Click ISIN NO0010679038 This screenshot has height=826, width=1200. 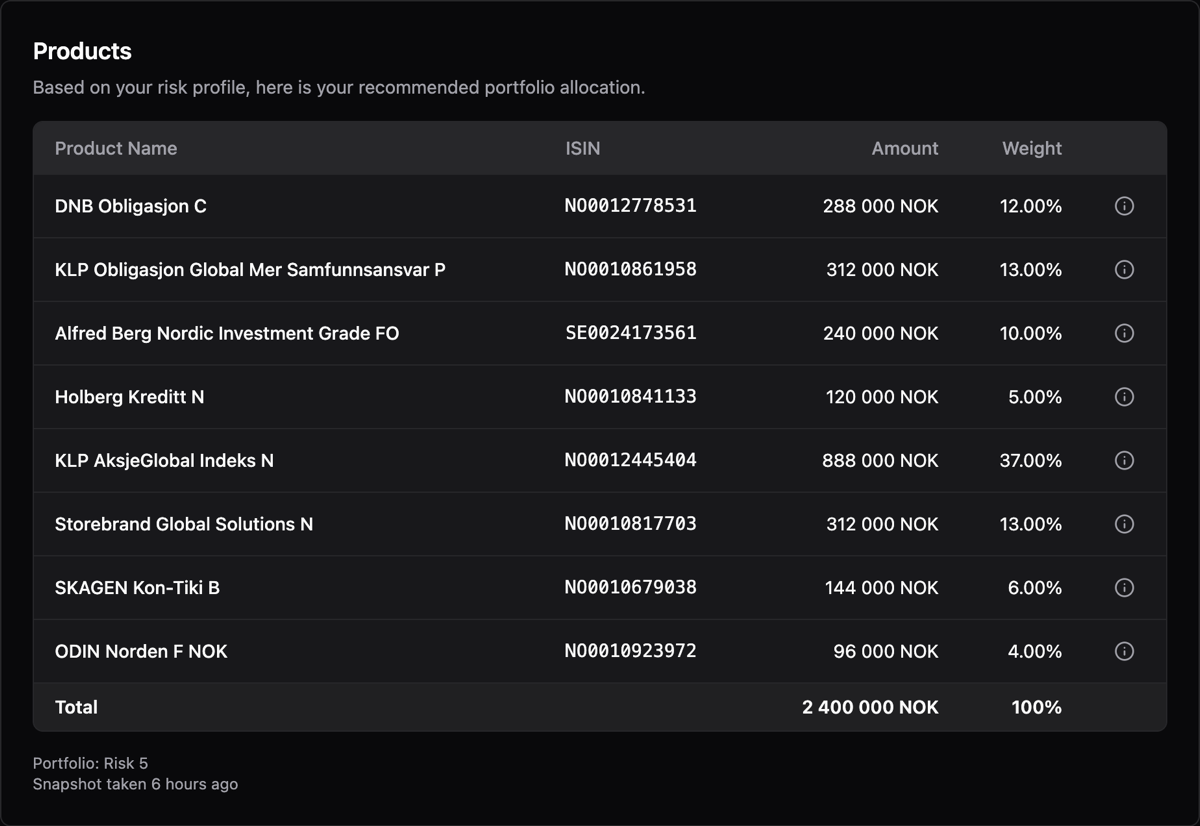click(631, 587)
